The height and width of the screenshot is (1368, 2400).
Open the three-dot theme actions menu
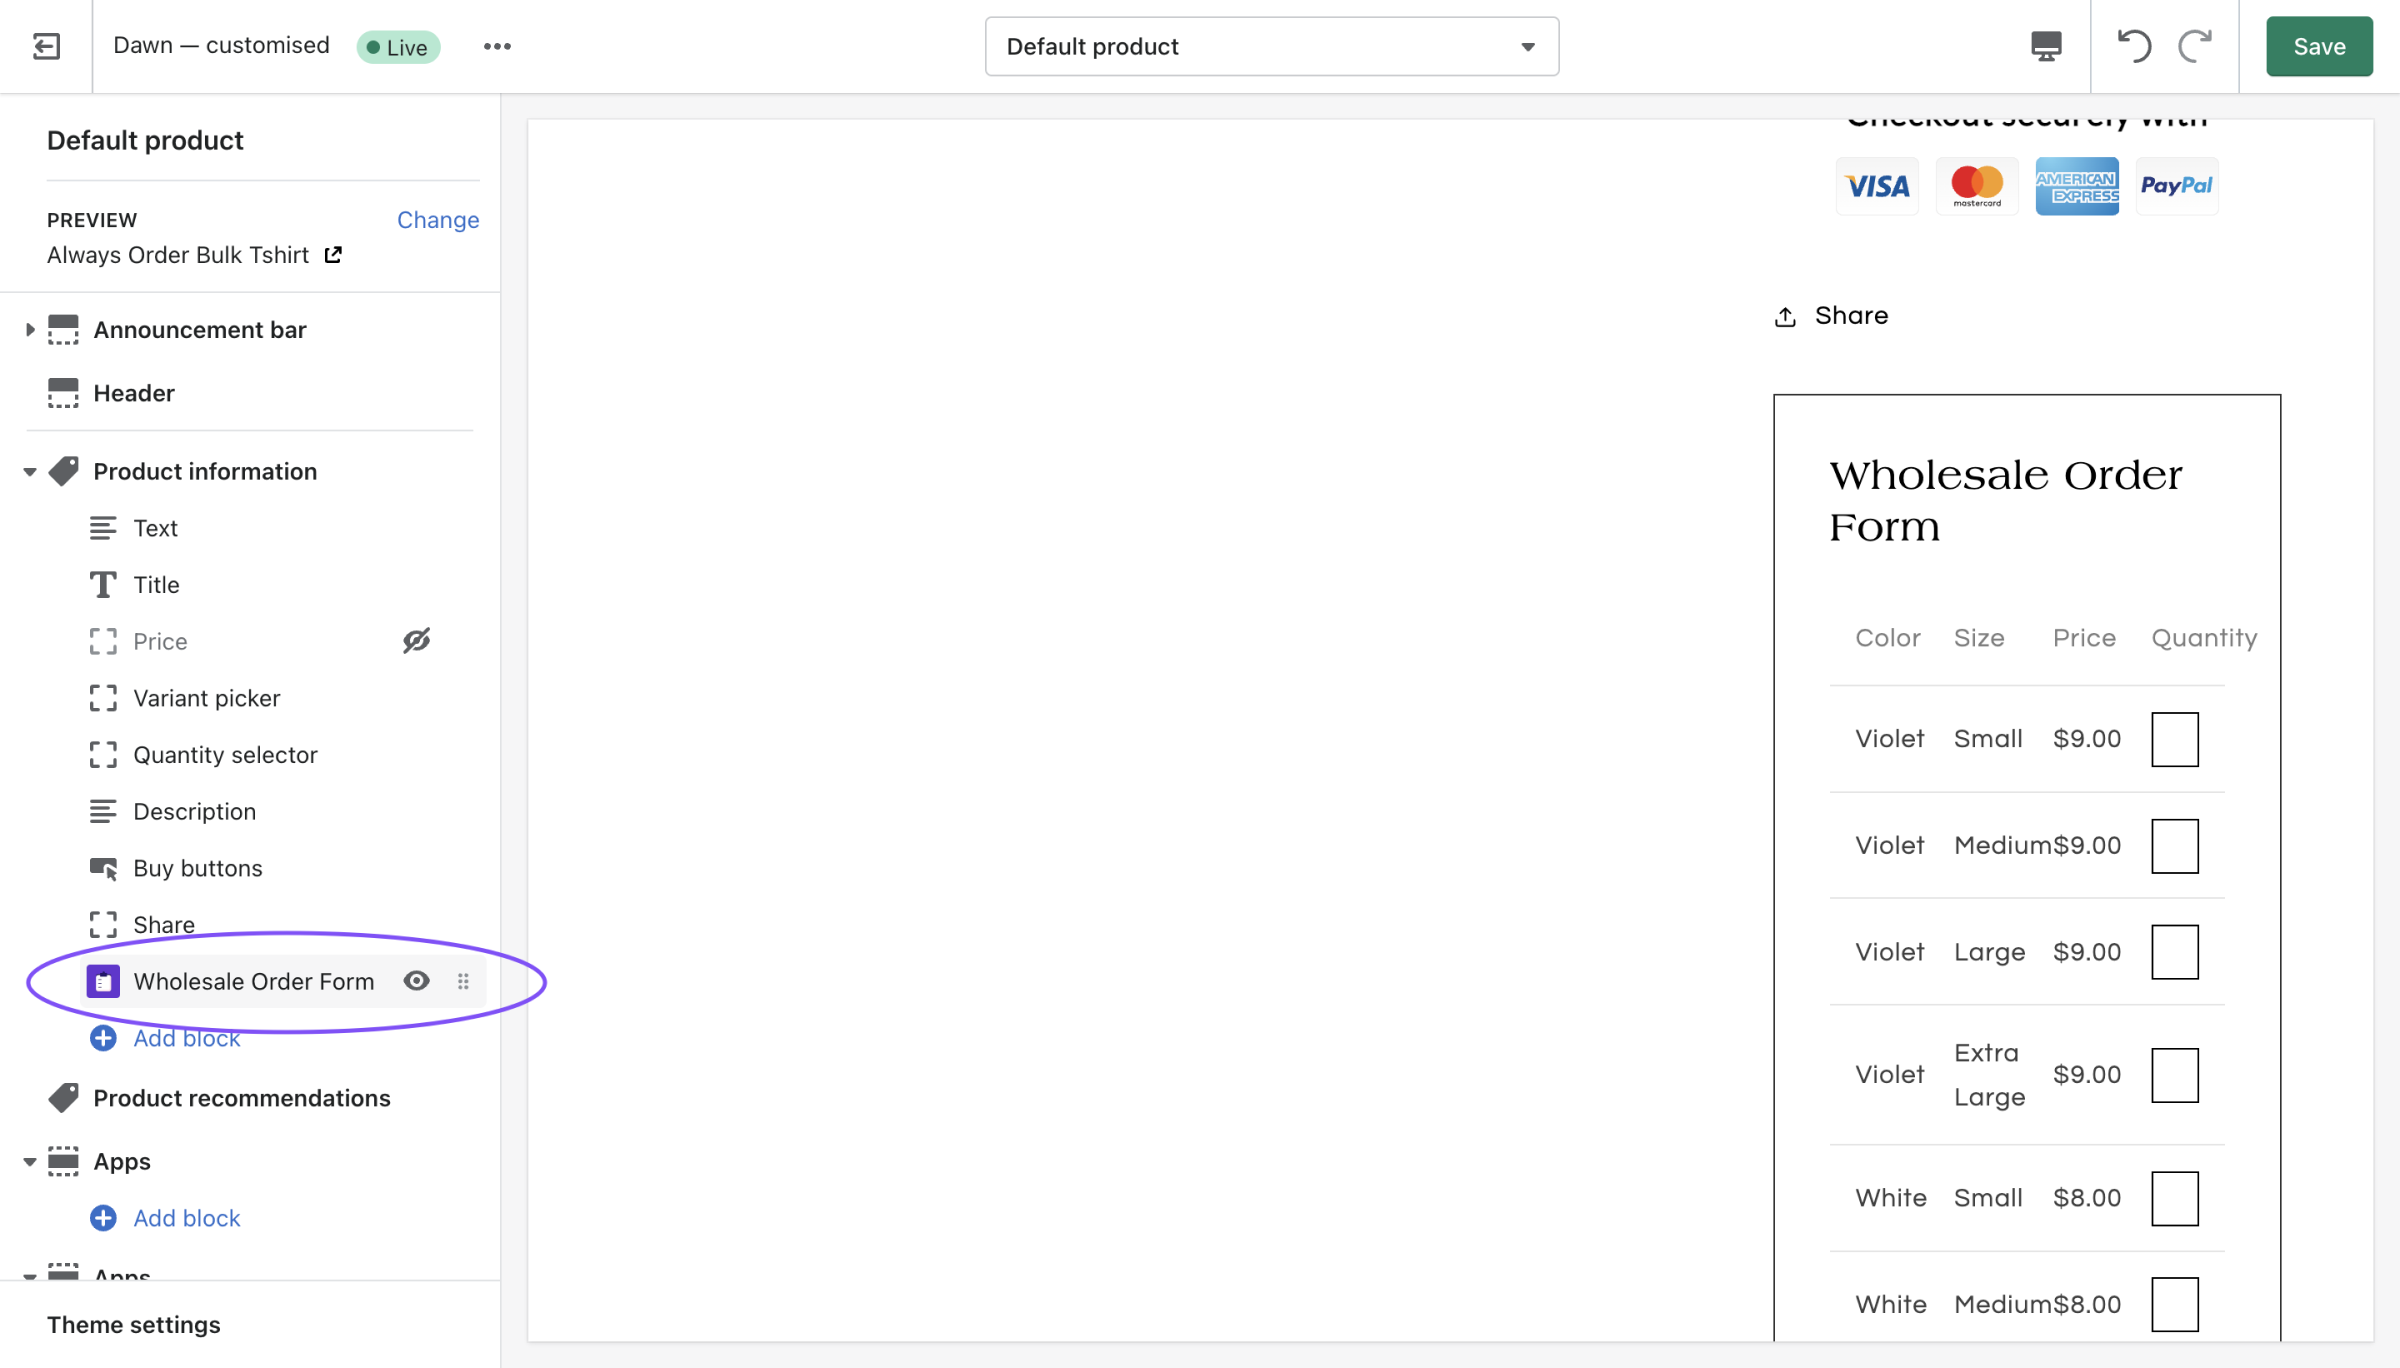[x=497, y=46]
